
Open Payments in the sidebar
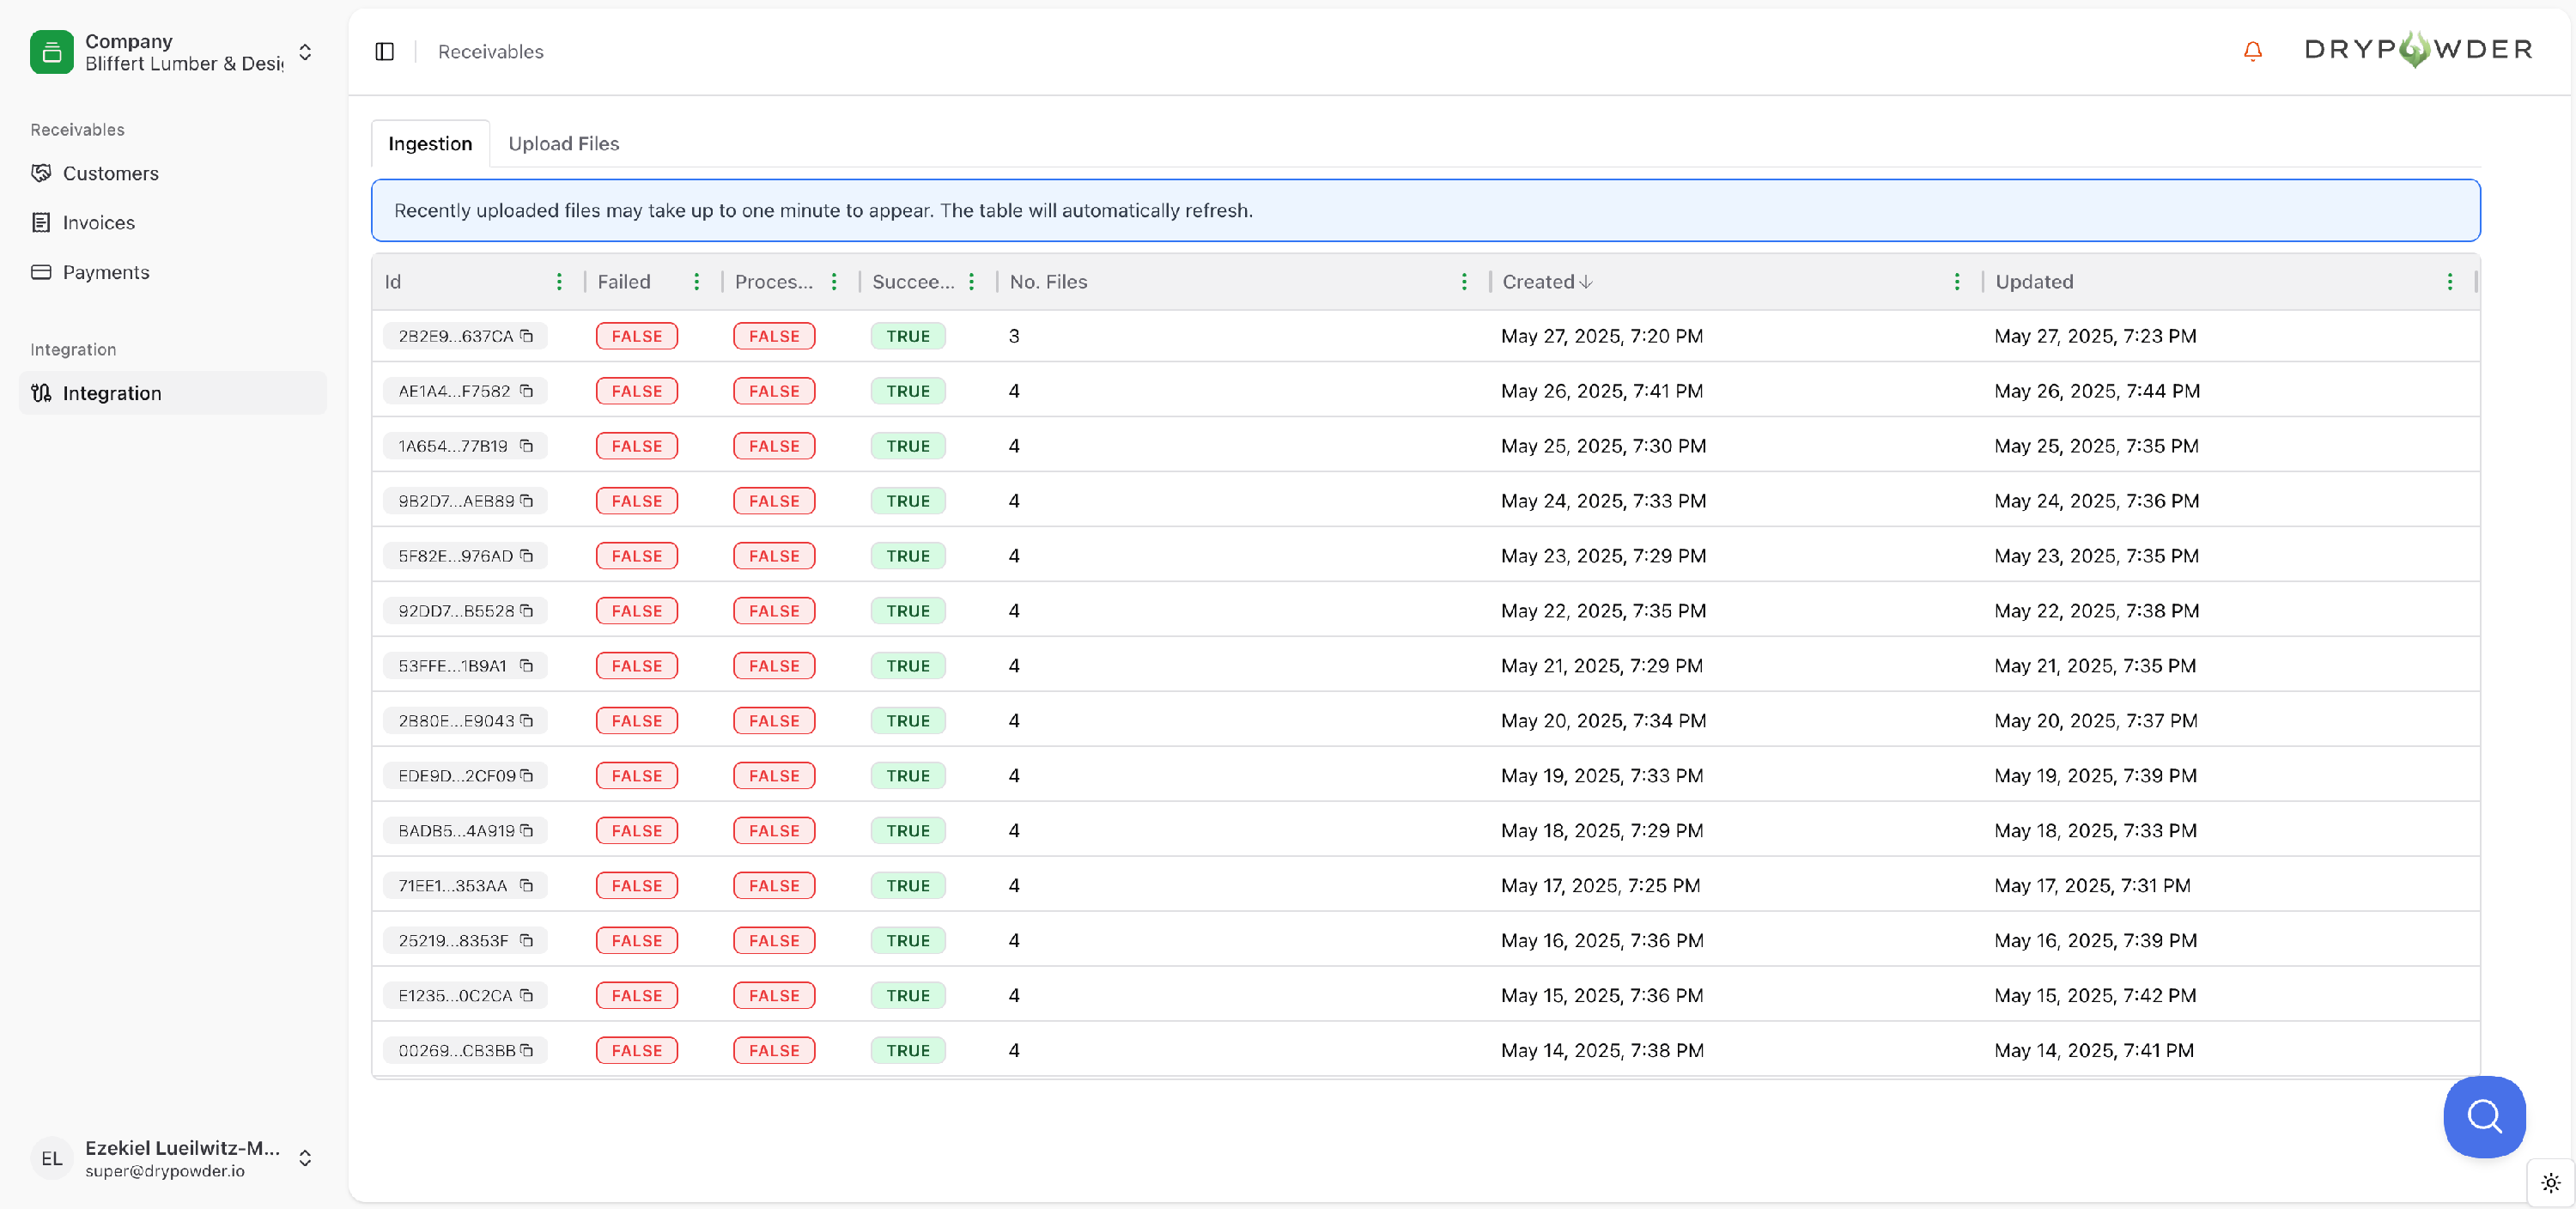coord(172,272)
